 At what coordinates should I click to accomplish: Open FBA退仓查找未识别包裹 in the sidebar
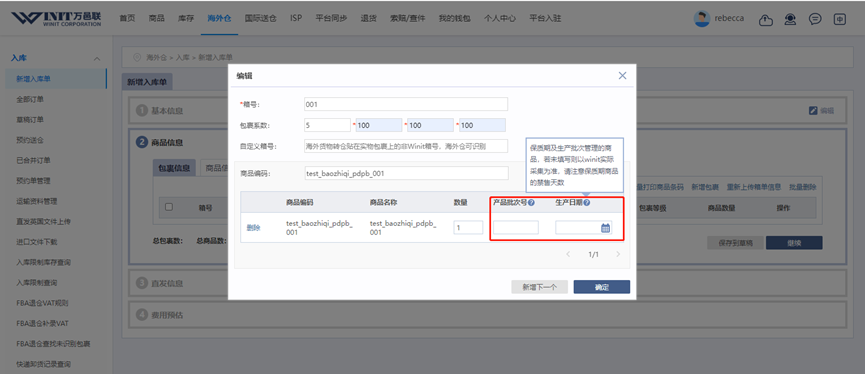pos(54,344)
